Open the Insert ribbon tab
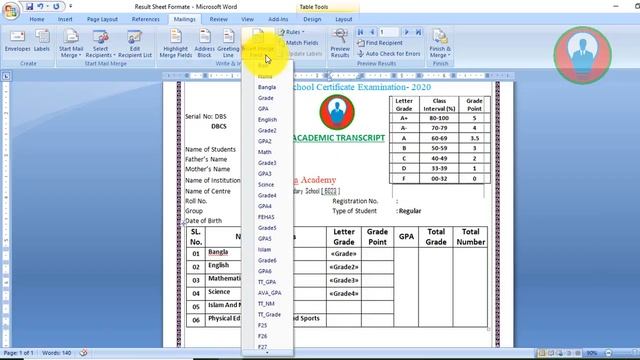Image resolution: width=640 pixels, height=360 pixels. 65,19
